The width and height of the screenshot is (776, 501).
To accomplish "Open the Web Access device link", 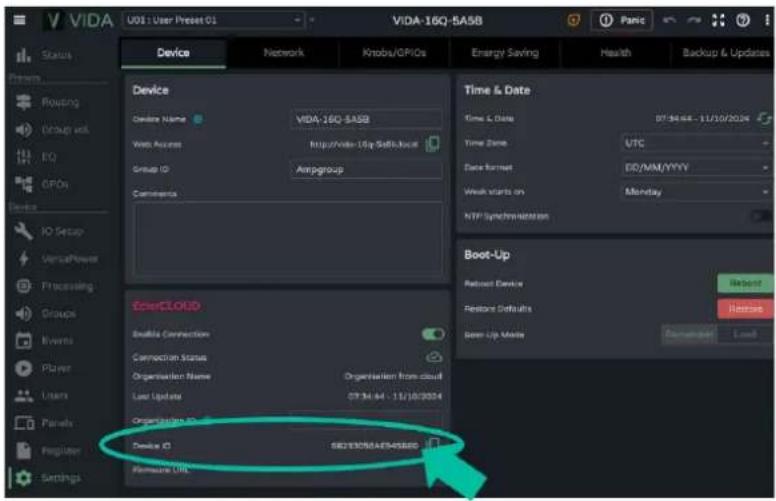I will point(364,145).
